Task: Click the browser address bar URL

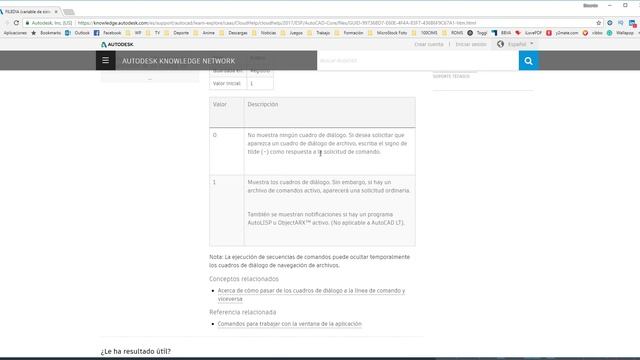Action: (277, 23)
